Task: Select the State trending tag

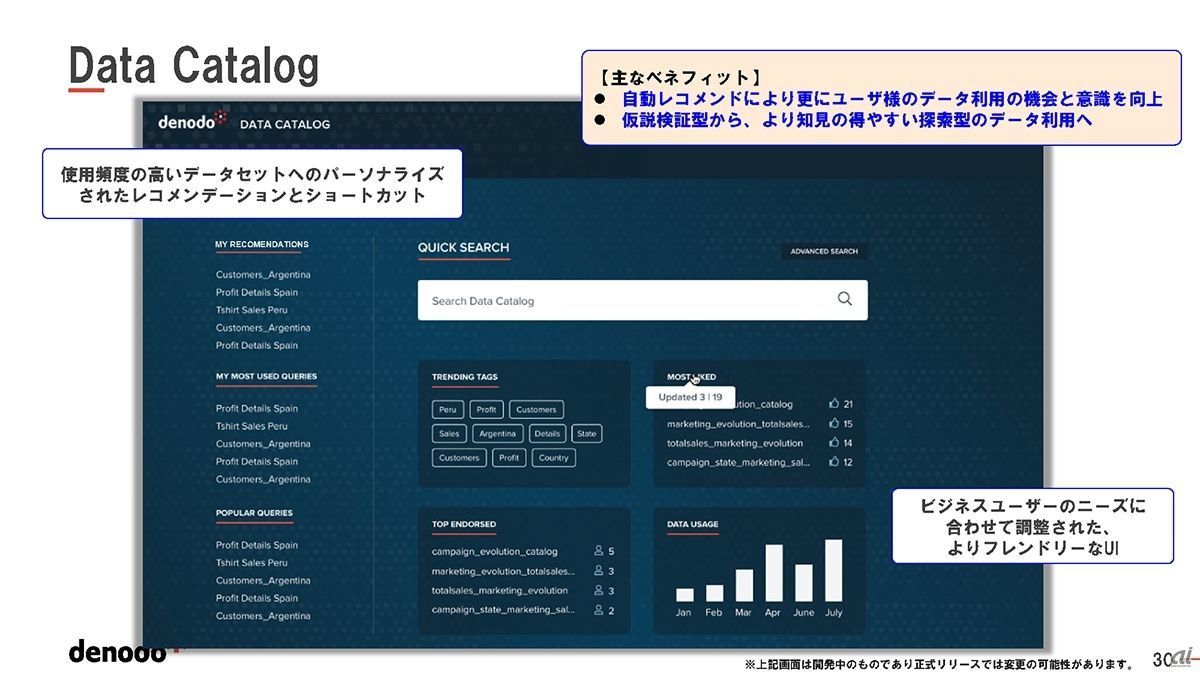Action: point(587,433)
